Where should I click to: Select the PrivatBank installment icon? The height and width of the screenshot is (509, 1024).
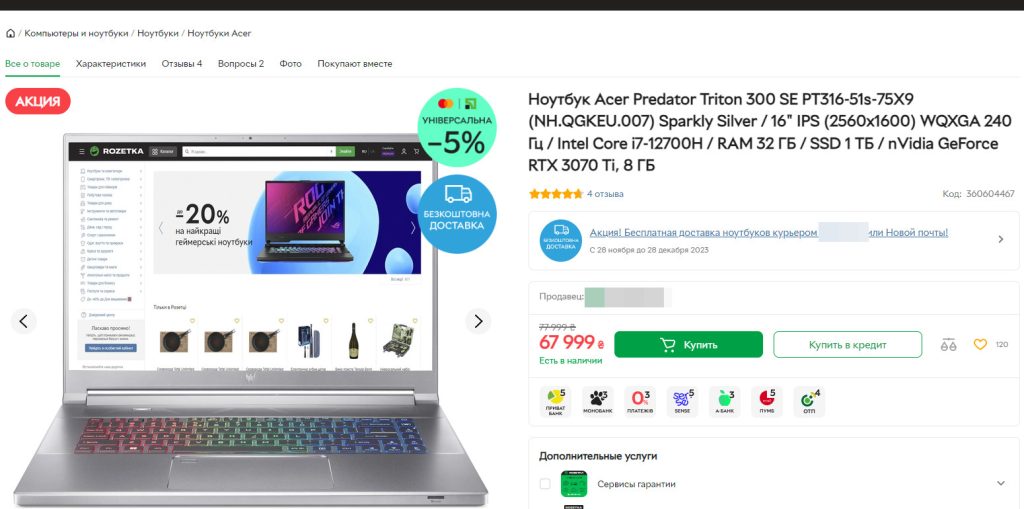[555, 401]
